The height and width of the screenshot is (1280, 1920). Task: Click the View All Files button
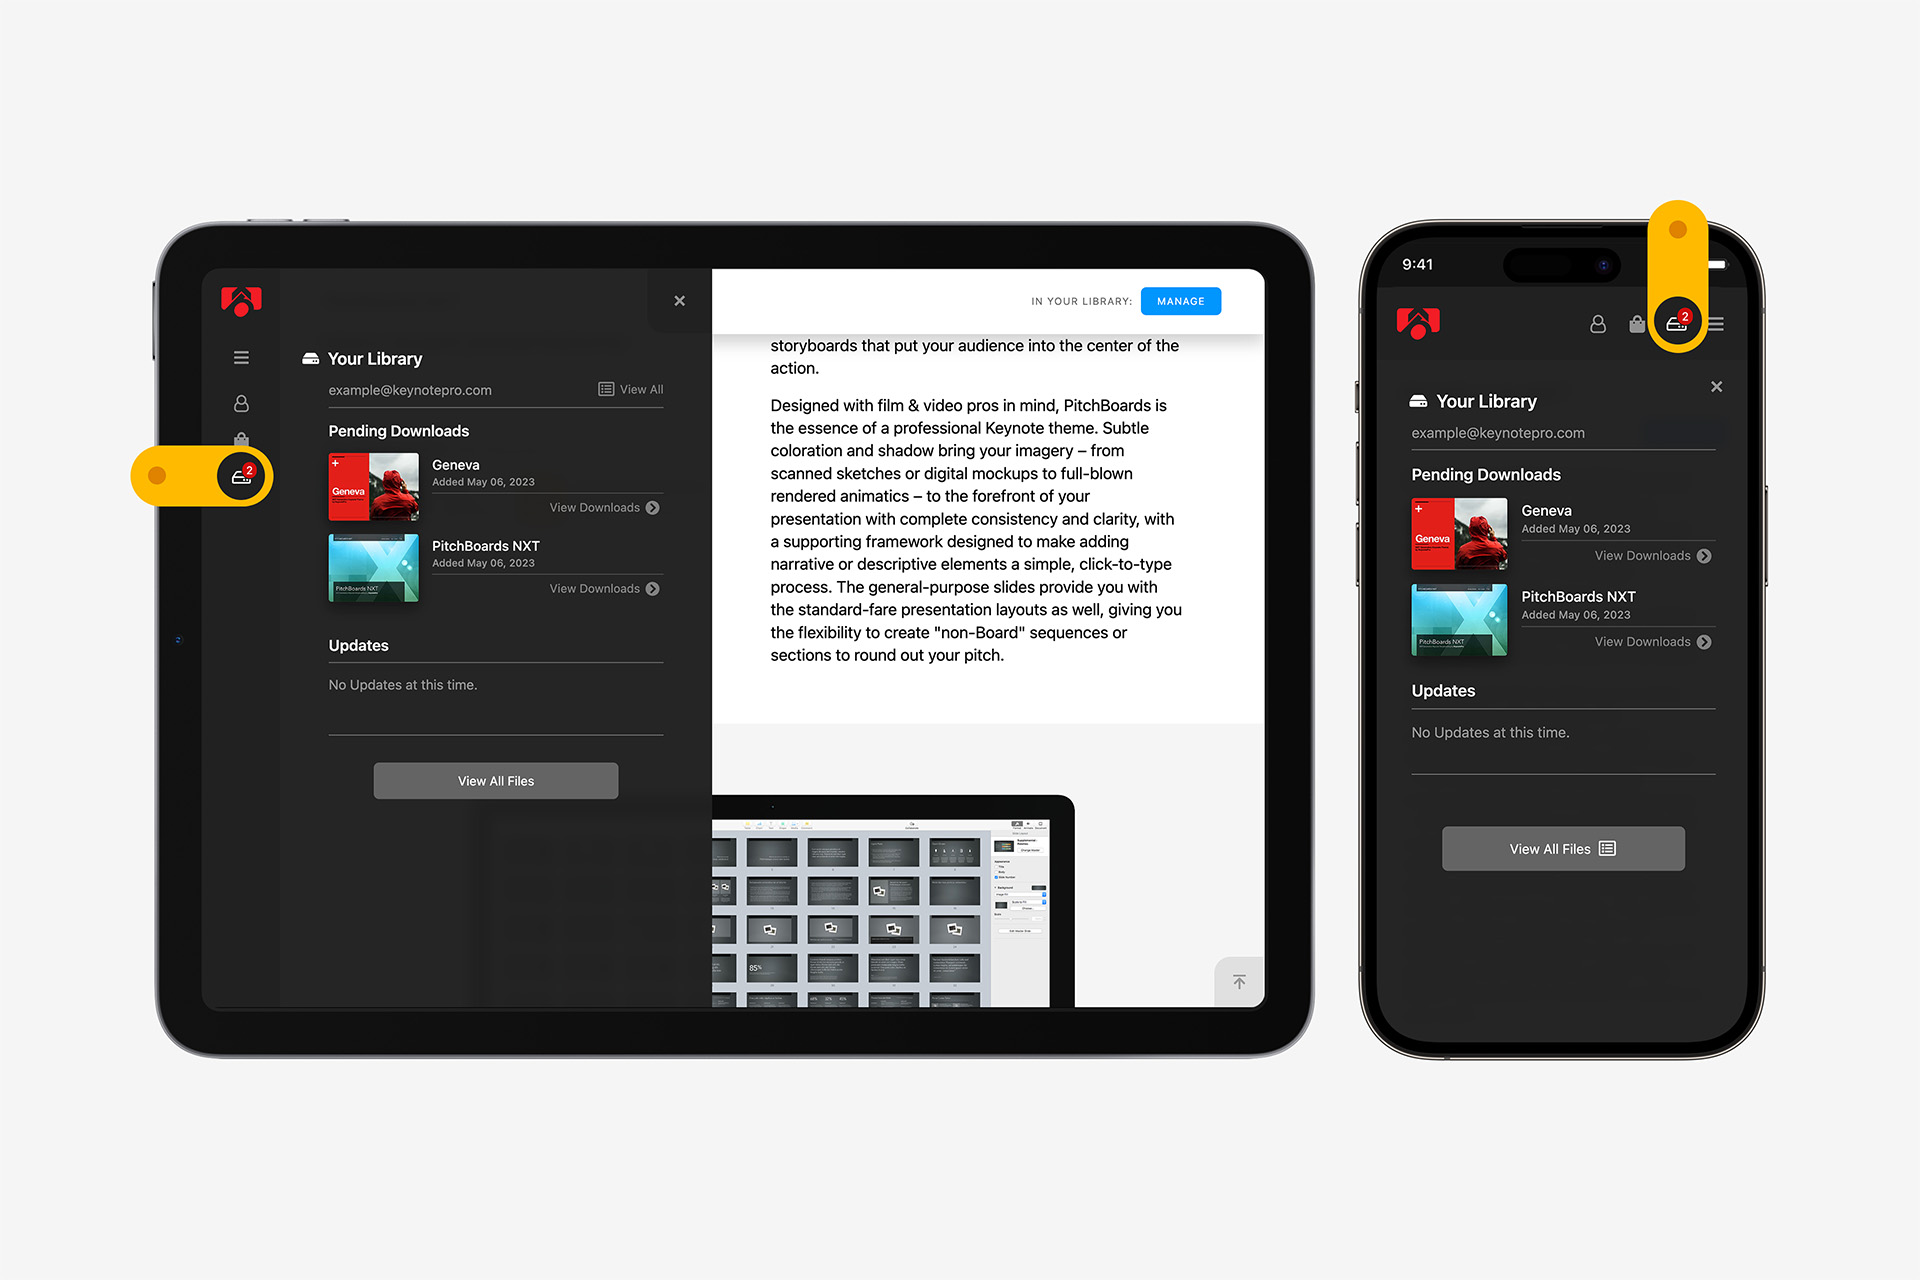(496, 780)
